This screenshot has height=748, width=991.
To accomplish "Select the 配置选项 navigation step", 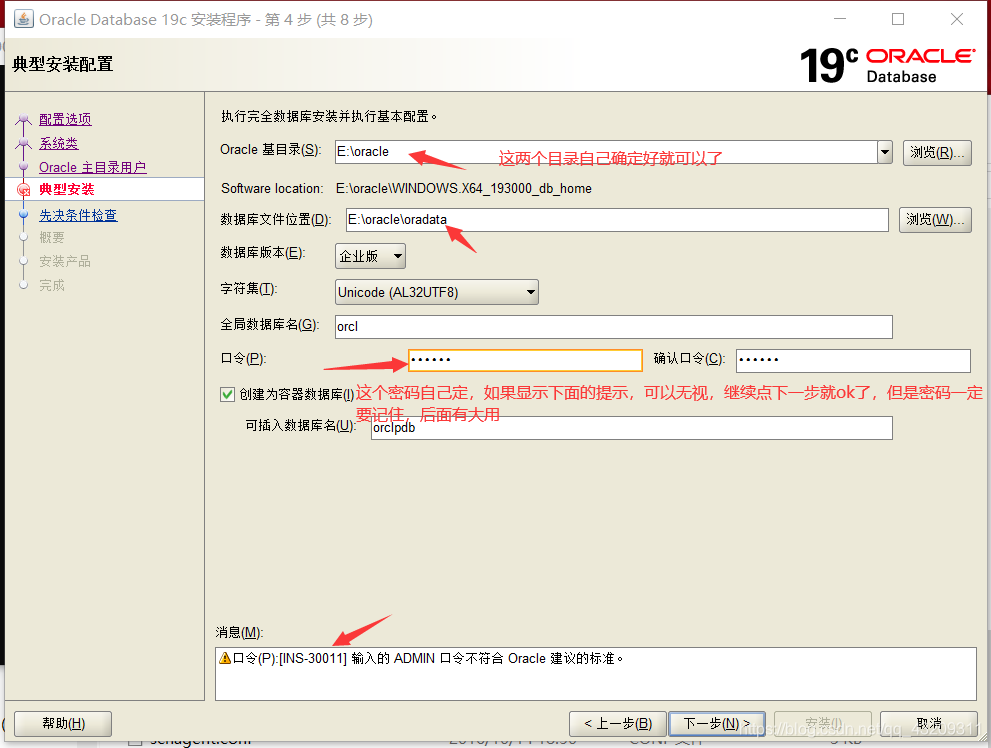I will (65, 118).
